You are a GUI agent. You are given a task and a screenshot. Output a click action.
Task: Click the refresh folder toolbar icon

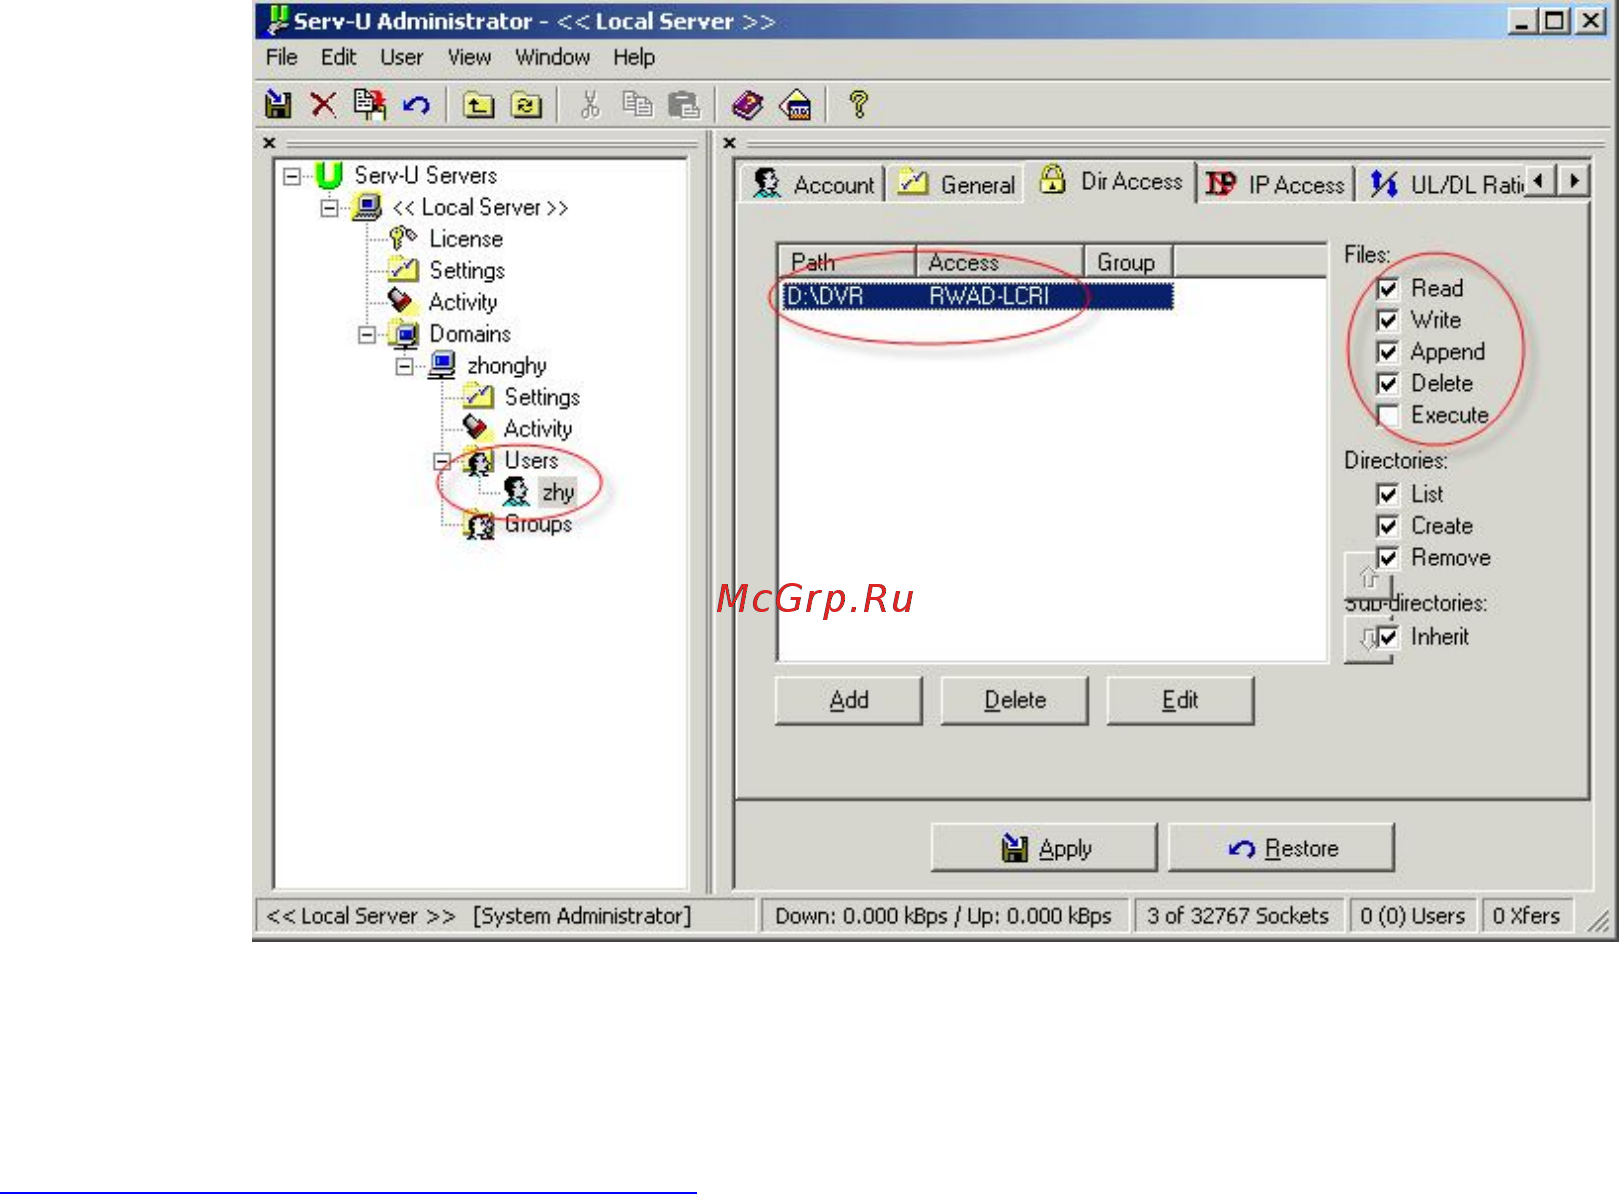tap(526, 104)
